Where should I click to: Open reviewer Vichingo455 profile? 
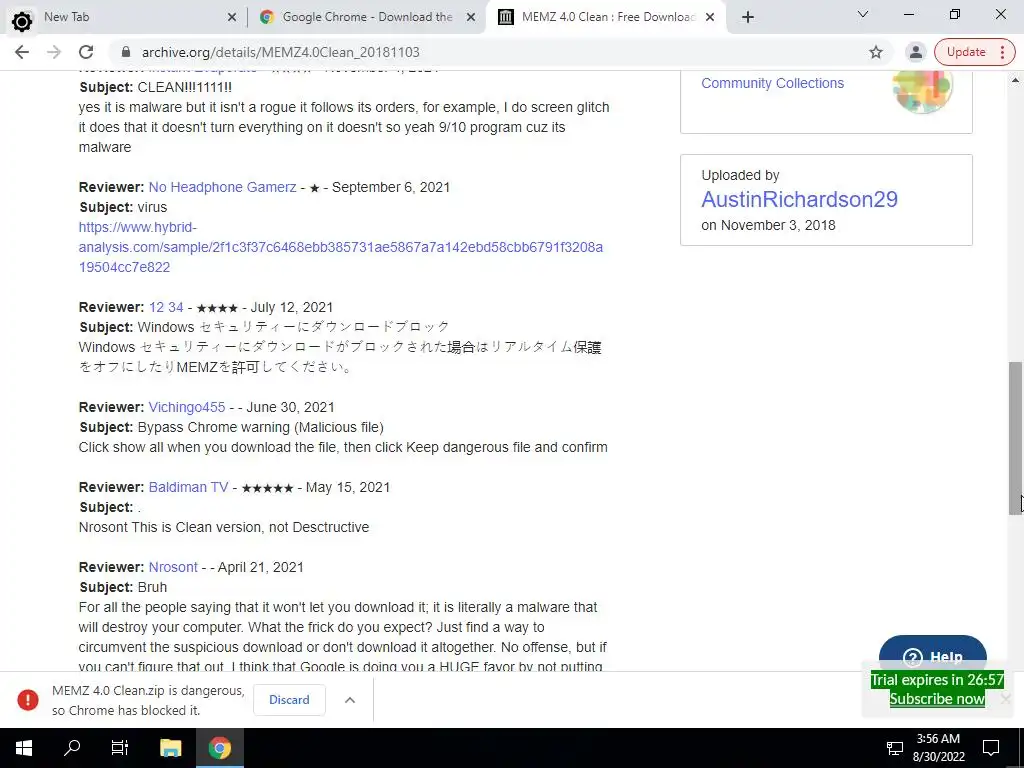(187, 408)
